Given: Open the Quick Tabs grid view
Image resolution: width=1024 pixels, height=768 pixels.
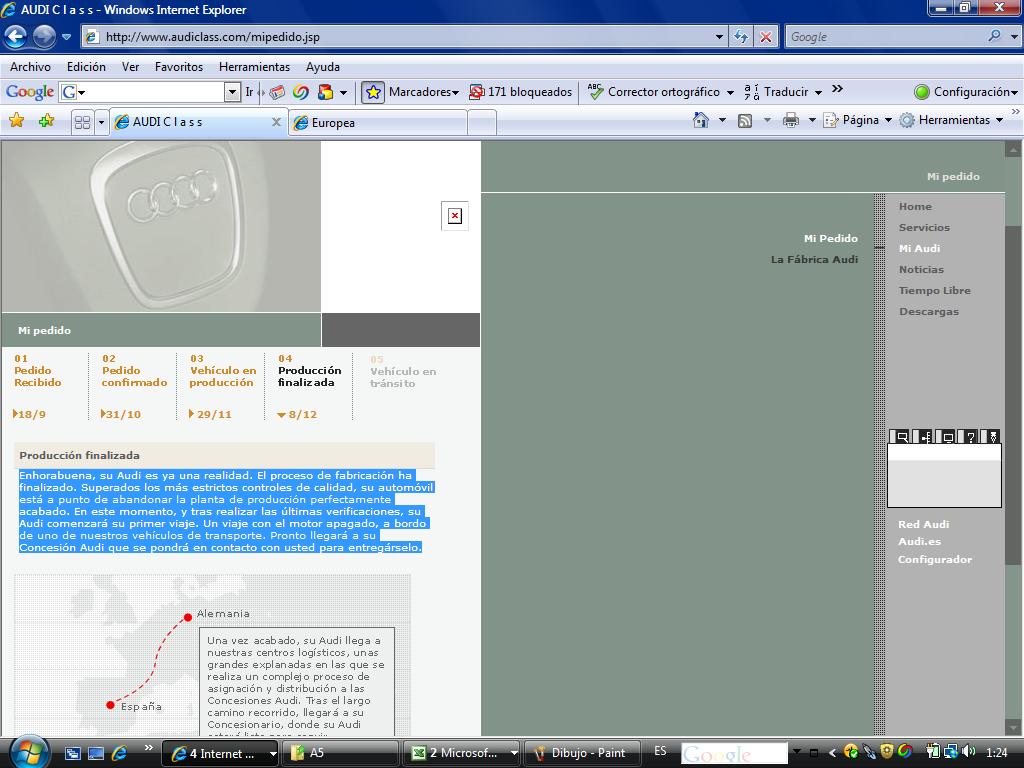Looking at the screenshot, I should click(82, 122).
